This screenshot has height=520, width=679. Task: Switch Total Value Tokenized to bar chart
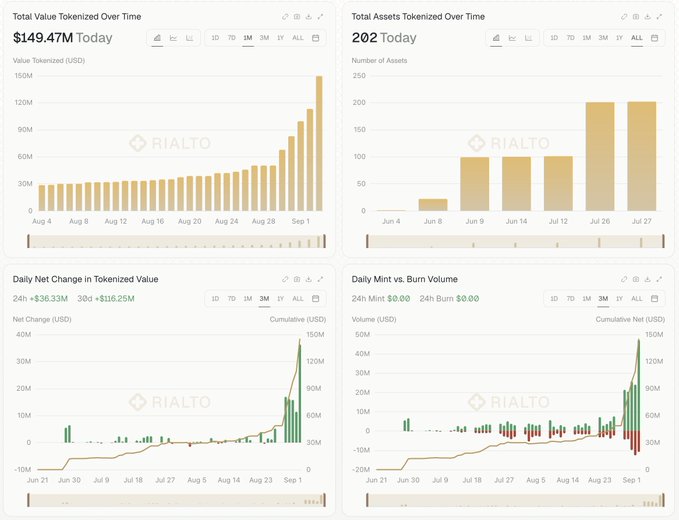tap(189, 38)
